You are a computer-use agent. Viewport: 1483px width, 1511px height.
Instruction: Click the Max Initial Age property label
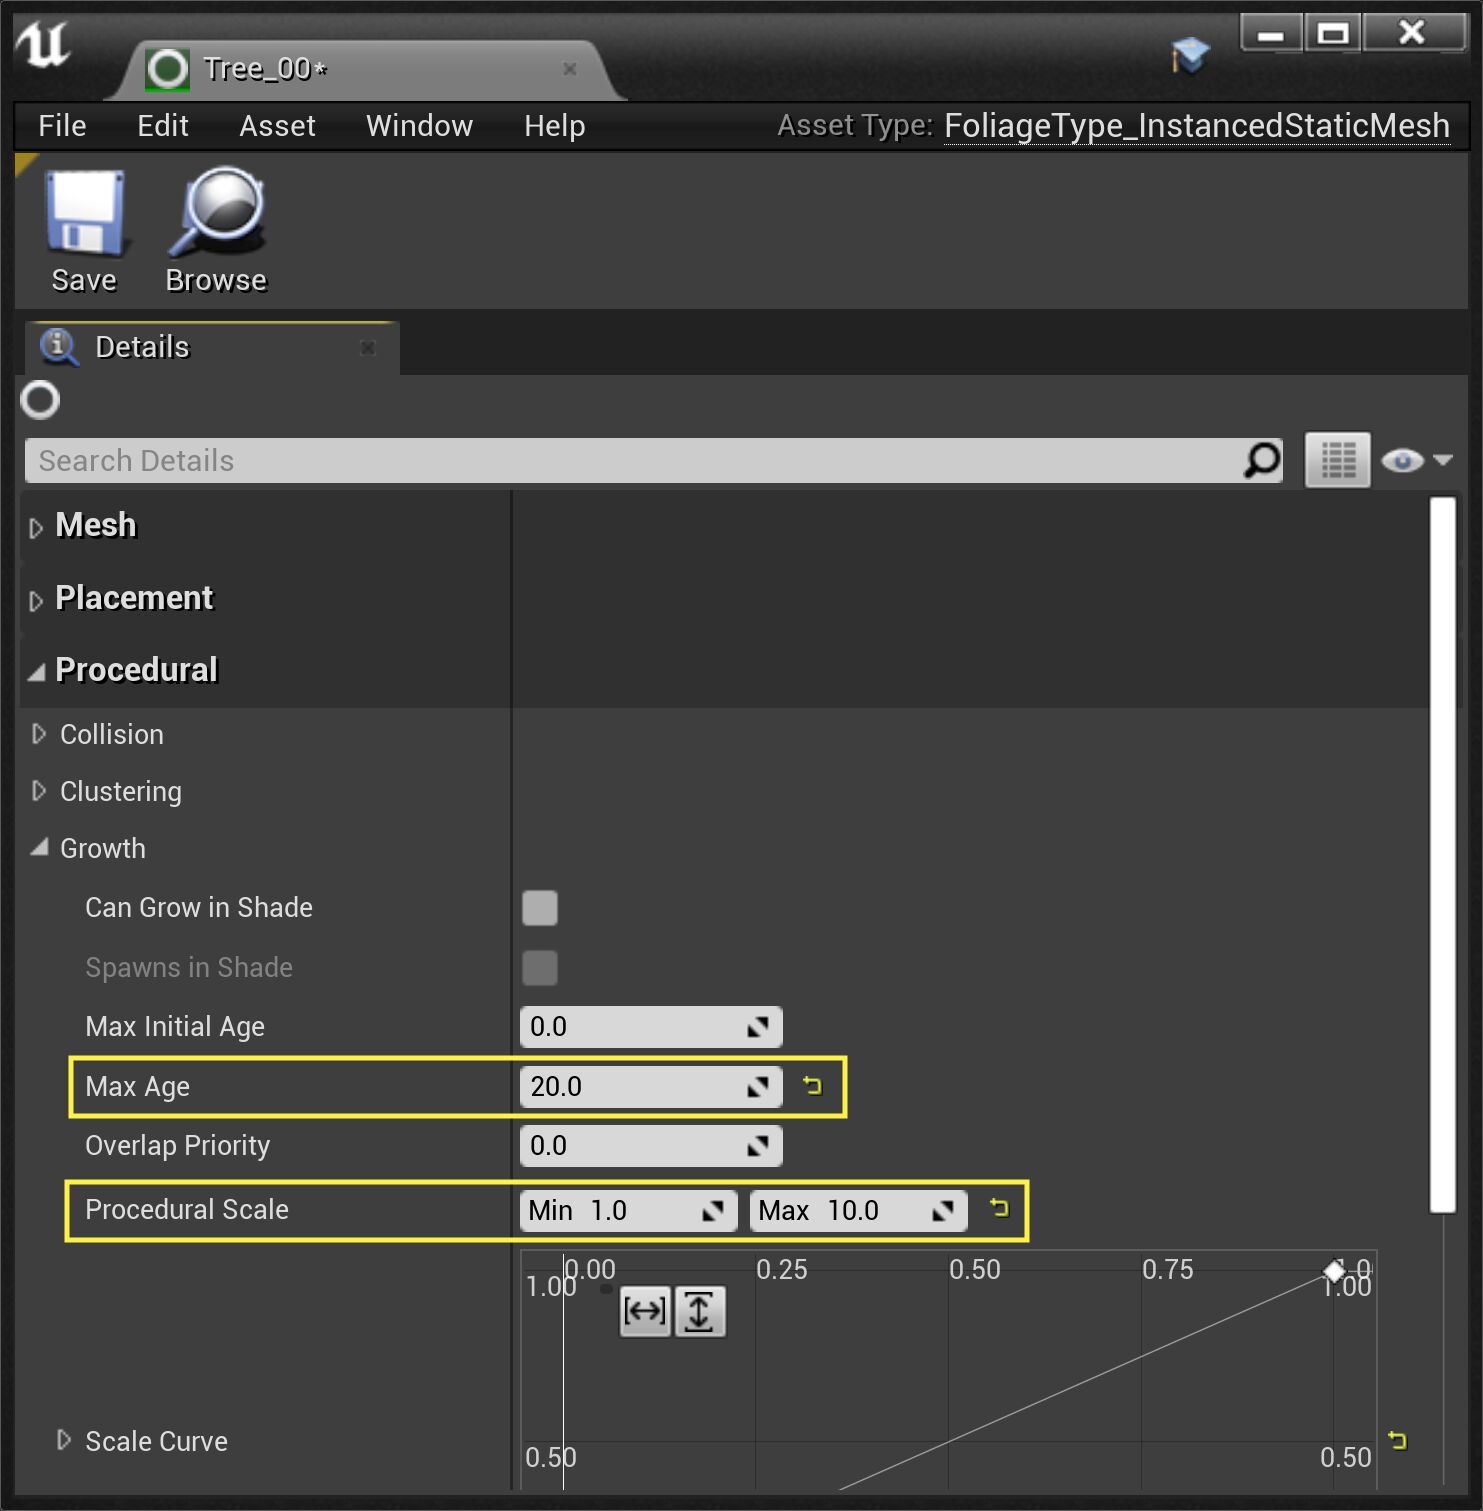[x=175, y=1027]
